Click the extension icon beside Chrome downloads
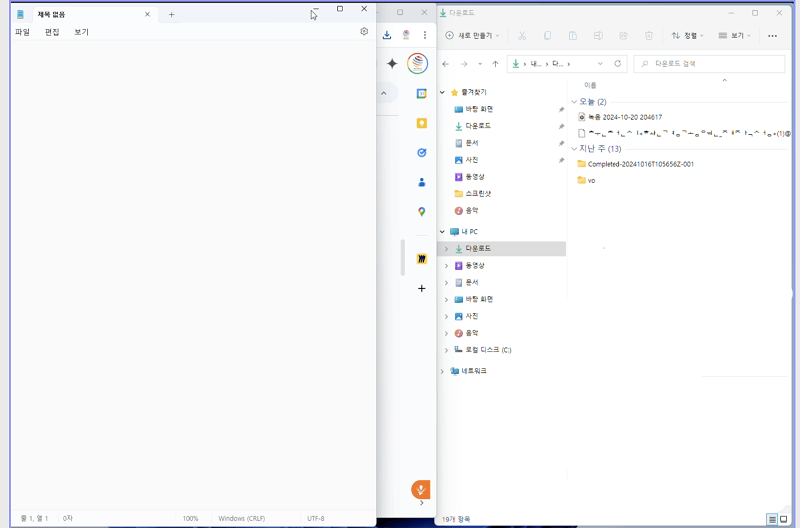The height and width of the screenshot is (528, 800). coord(406,35)
